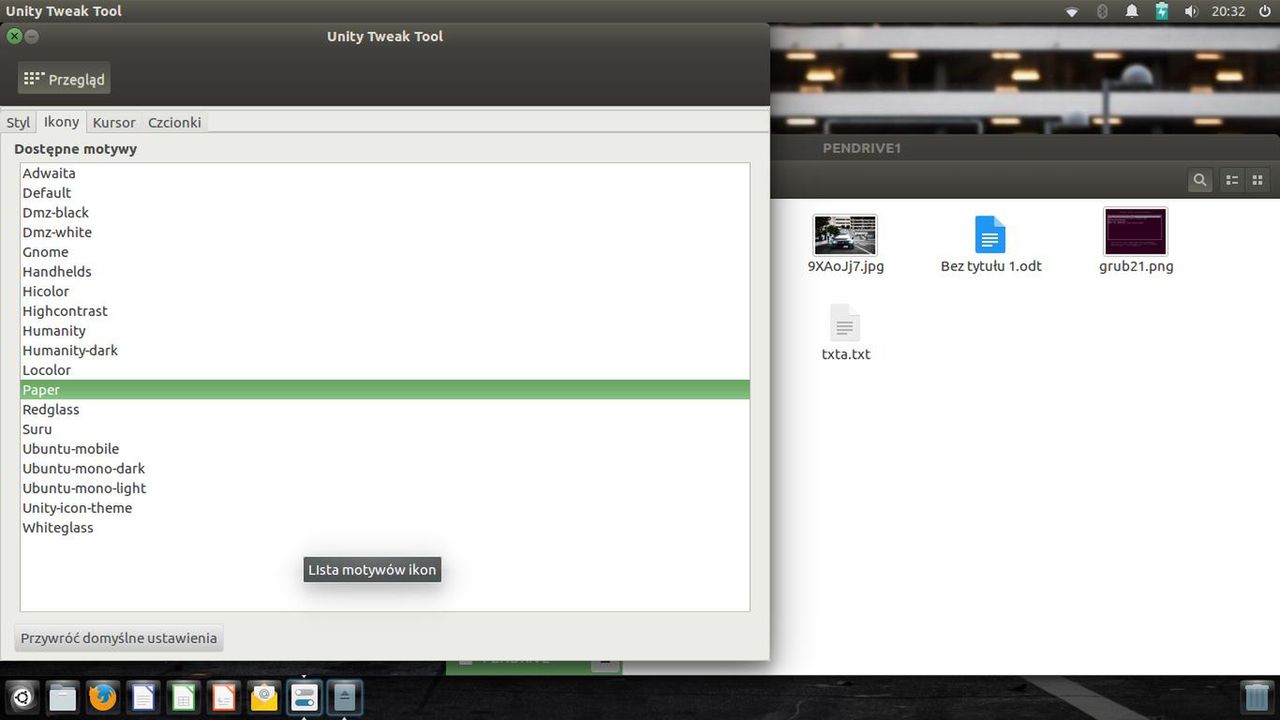This screenshot has width=1280, height=720.
Task: Select the grub21.png thumbnail
Action: click(1135, 231)
